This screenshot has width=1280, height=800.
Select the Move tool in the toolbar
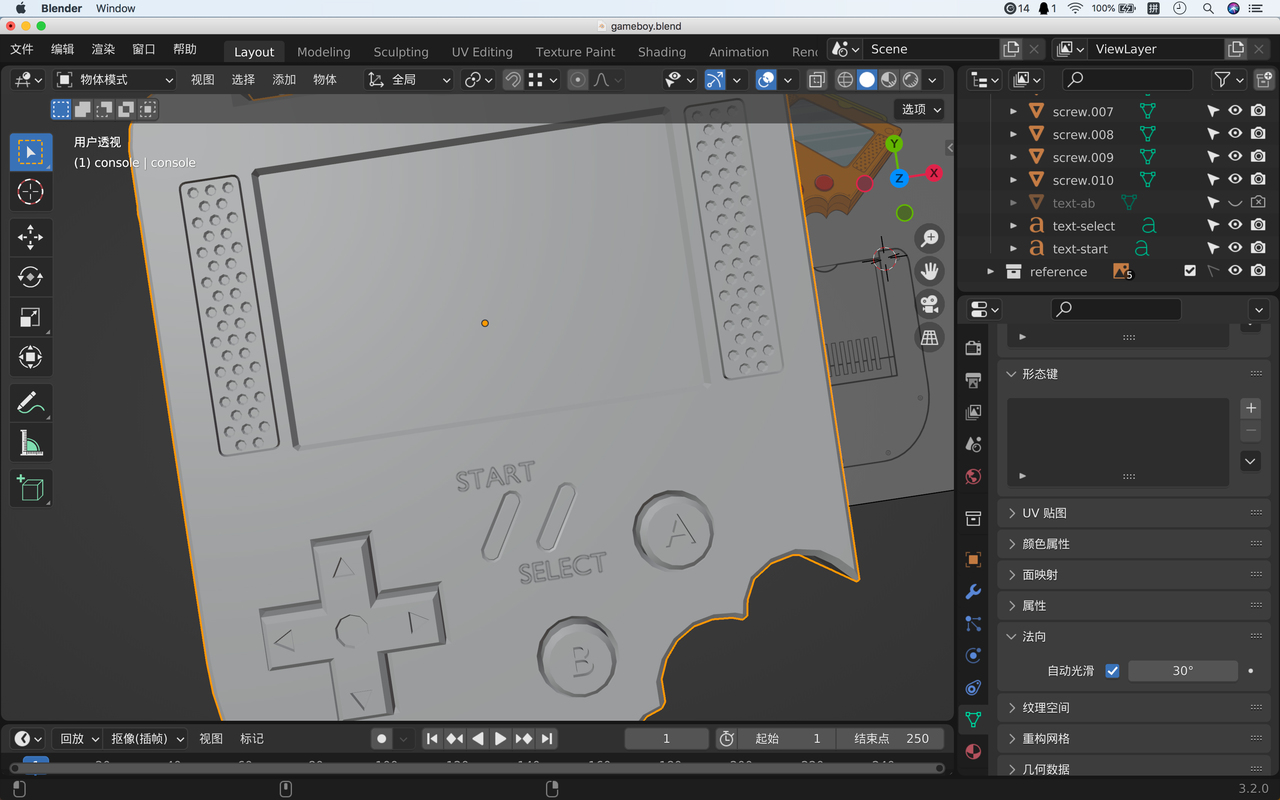[x=30, y=237]
